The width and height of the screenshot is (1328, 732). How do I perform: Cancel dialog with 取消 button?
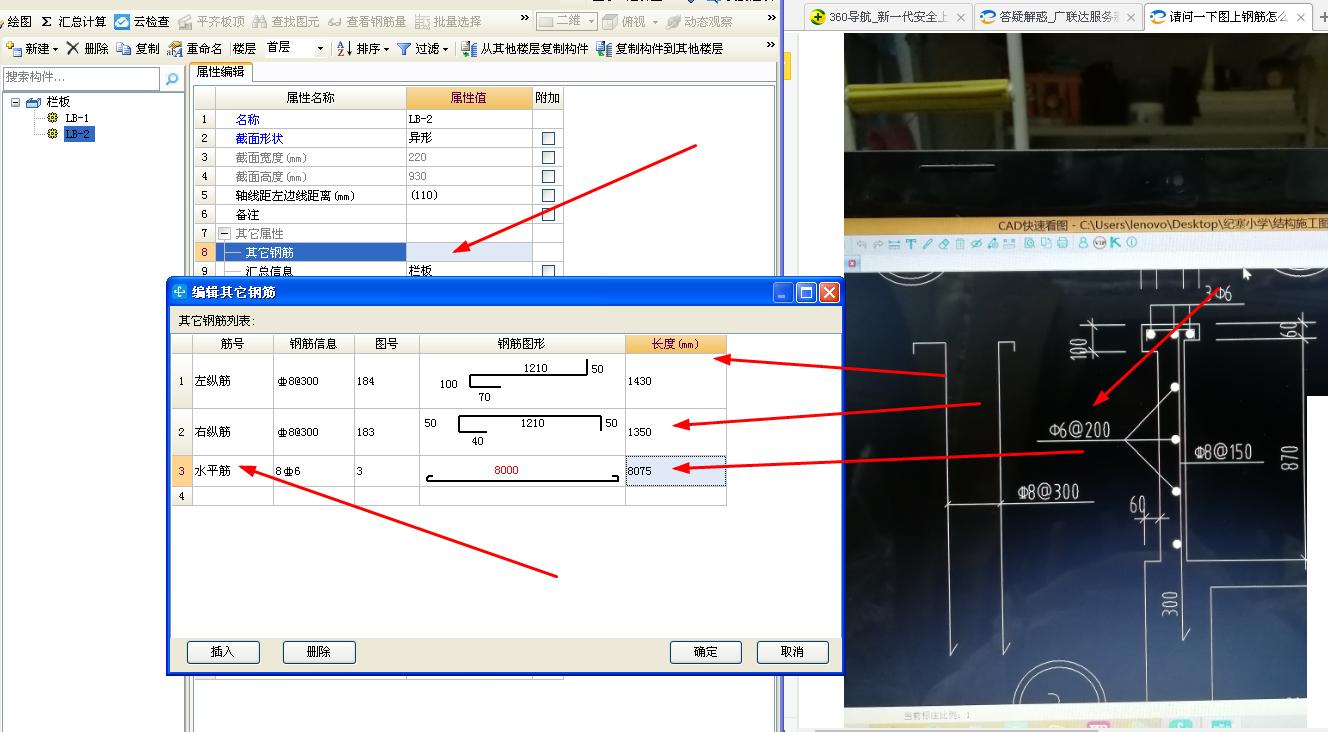793,651
